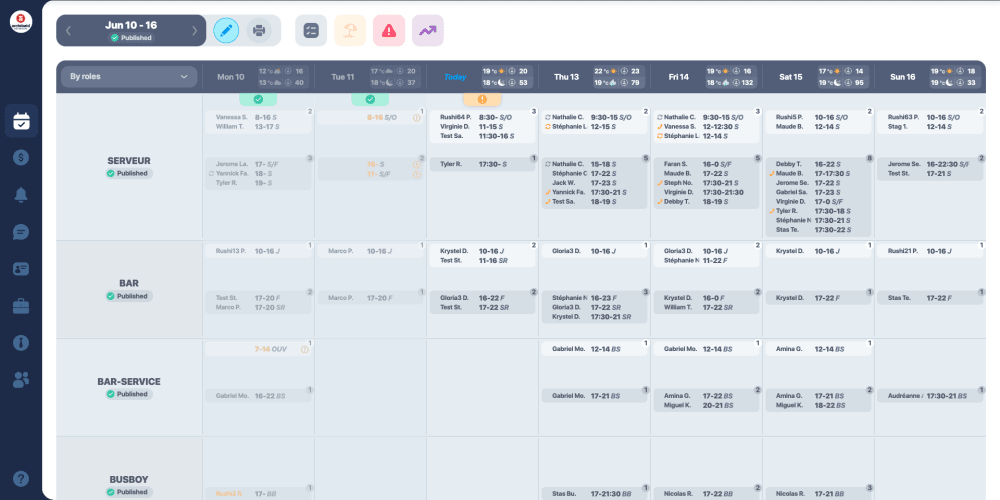The width and height of the screenshot is (1000, 500).
Task: Click the Published badge under SERVEUR
Action: point(129,173)
